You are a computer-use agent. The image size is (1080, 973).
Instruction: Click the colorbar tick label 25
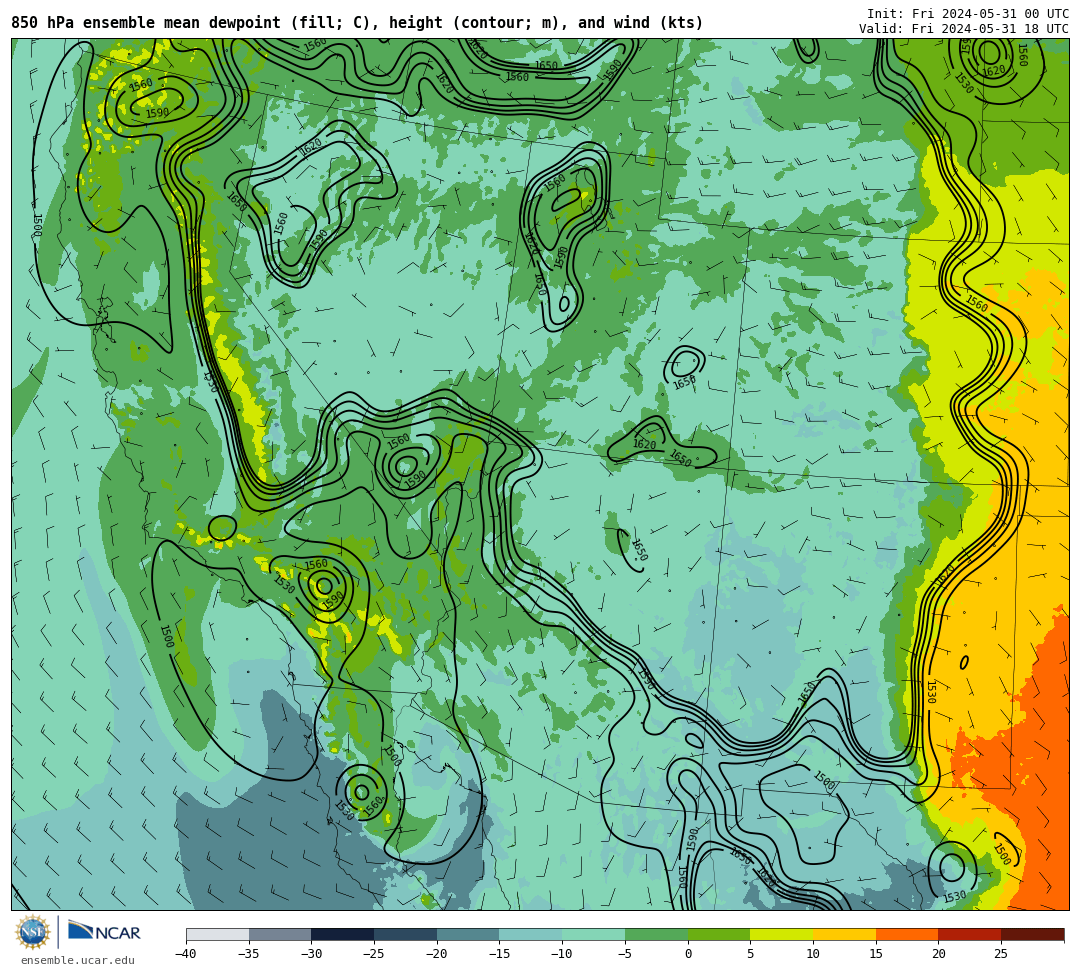(1001, 954)
